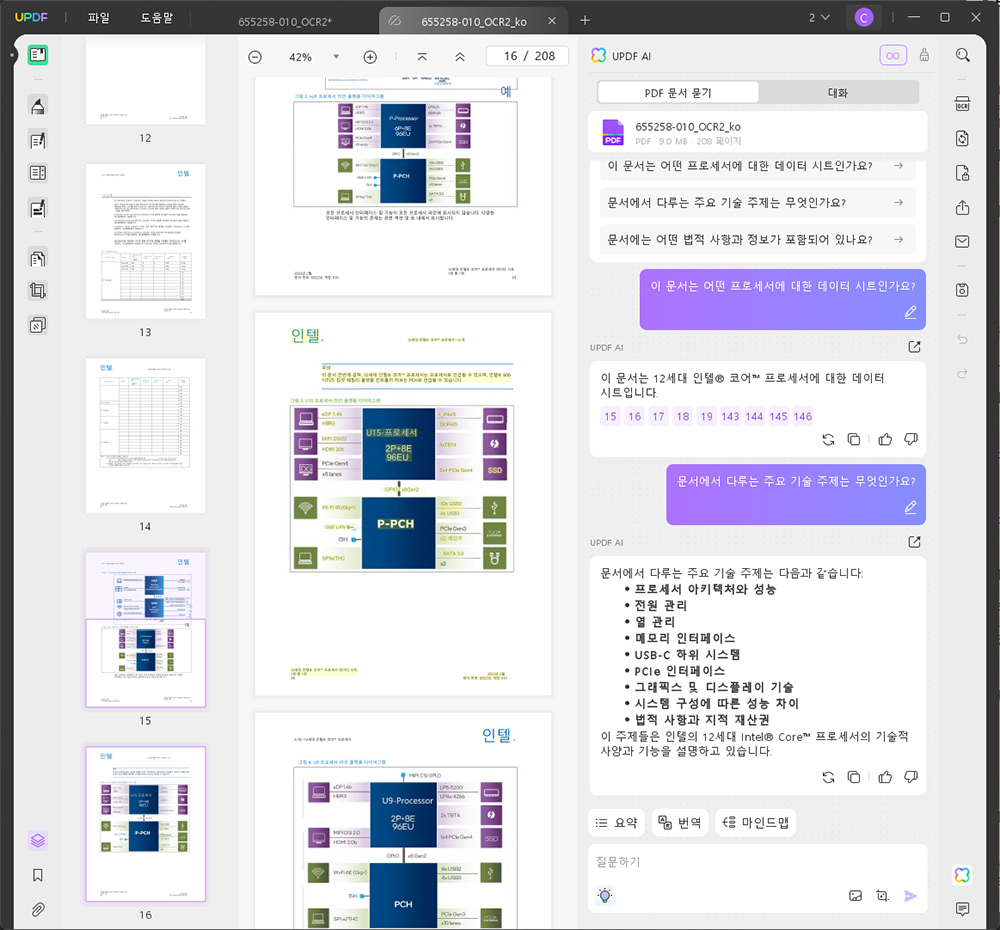Switch to the 대화 chat tab
1000x930 pixels.
click(837, 93)
